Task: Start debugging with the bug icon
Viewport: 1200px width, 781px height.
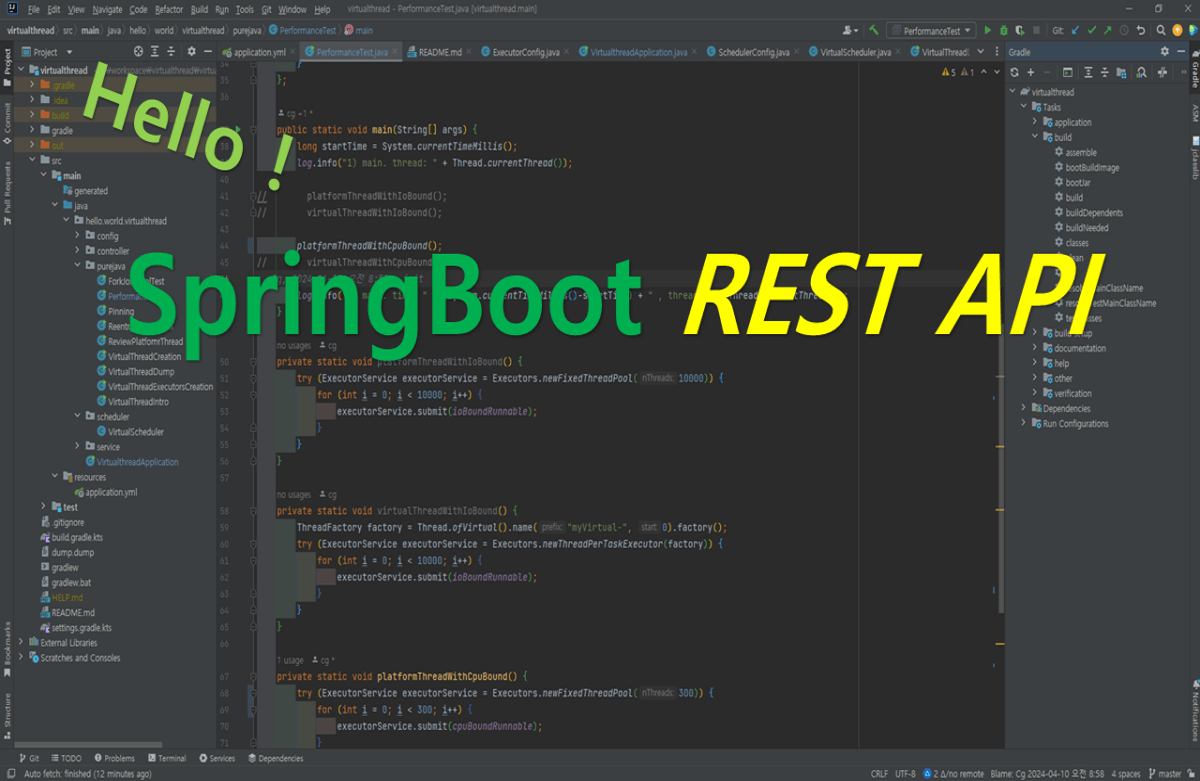Action: [x=1004, y=31]
